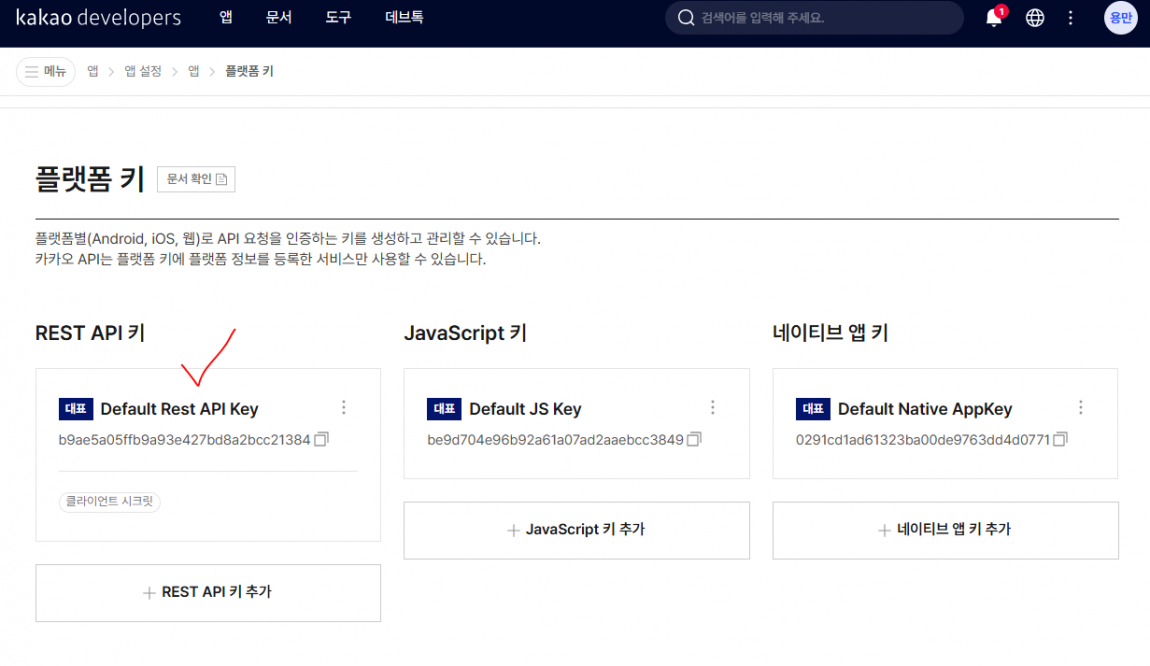Click the REST API 키 section heading
This screenshot has height=666, width=1150.
pos(90,333)
